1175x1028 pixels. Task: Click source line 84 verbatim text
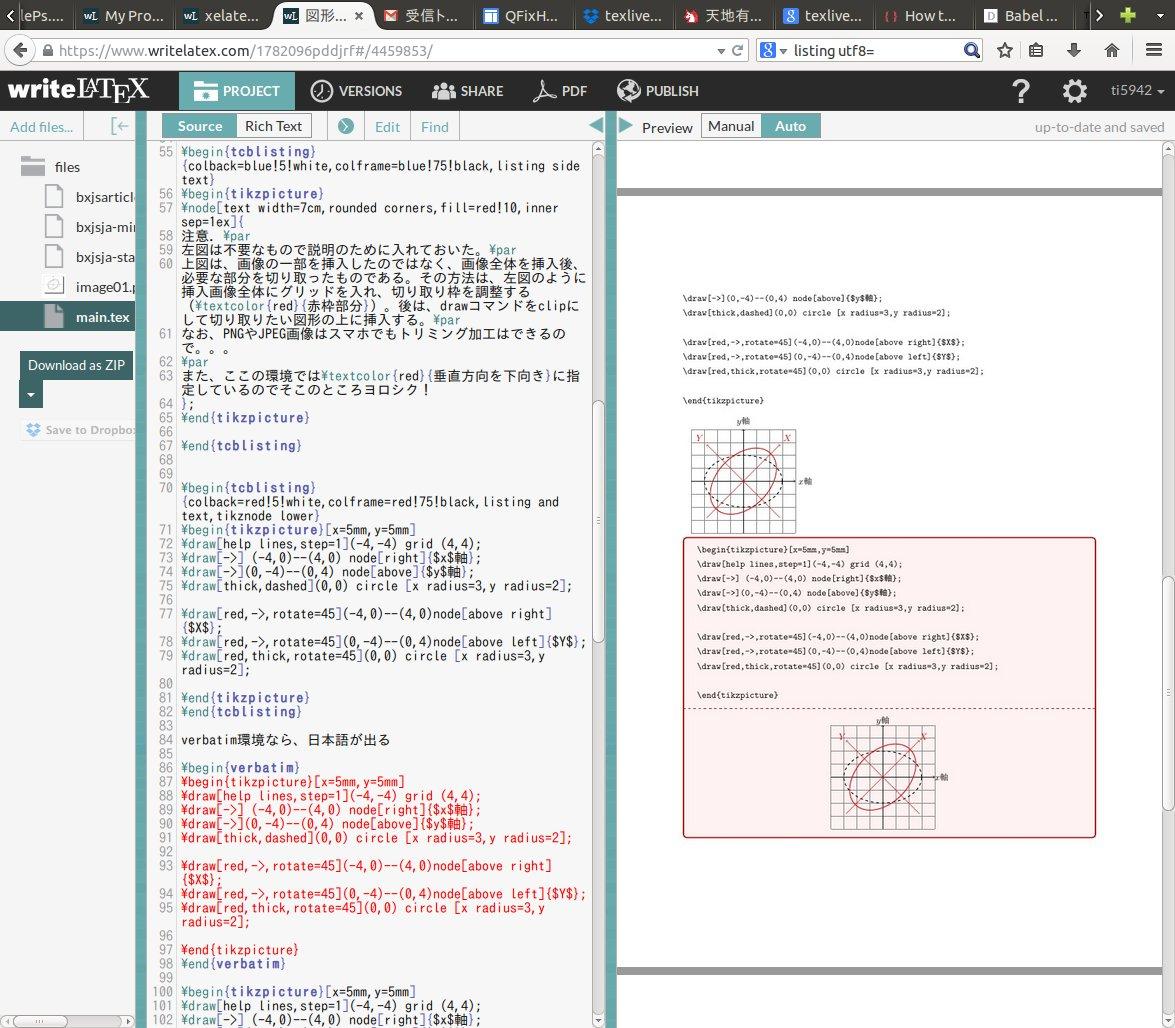tap(286, 740)
